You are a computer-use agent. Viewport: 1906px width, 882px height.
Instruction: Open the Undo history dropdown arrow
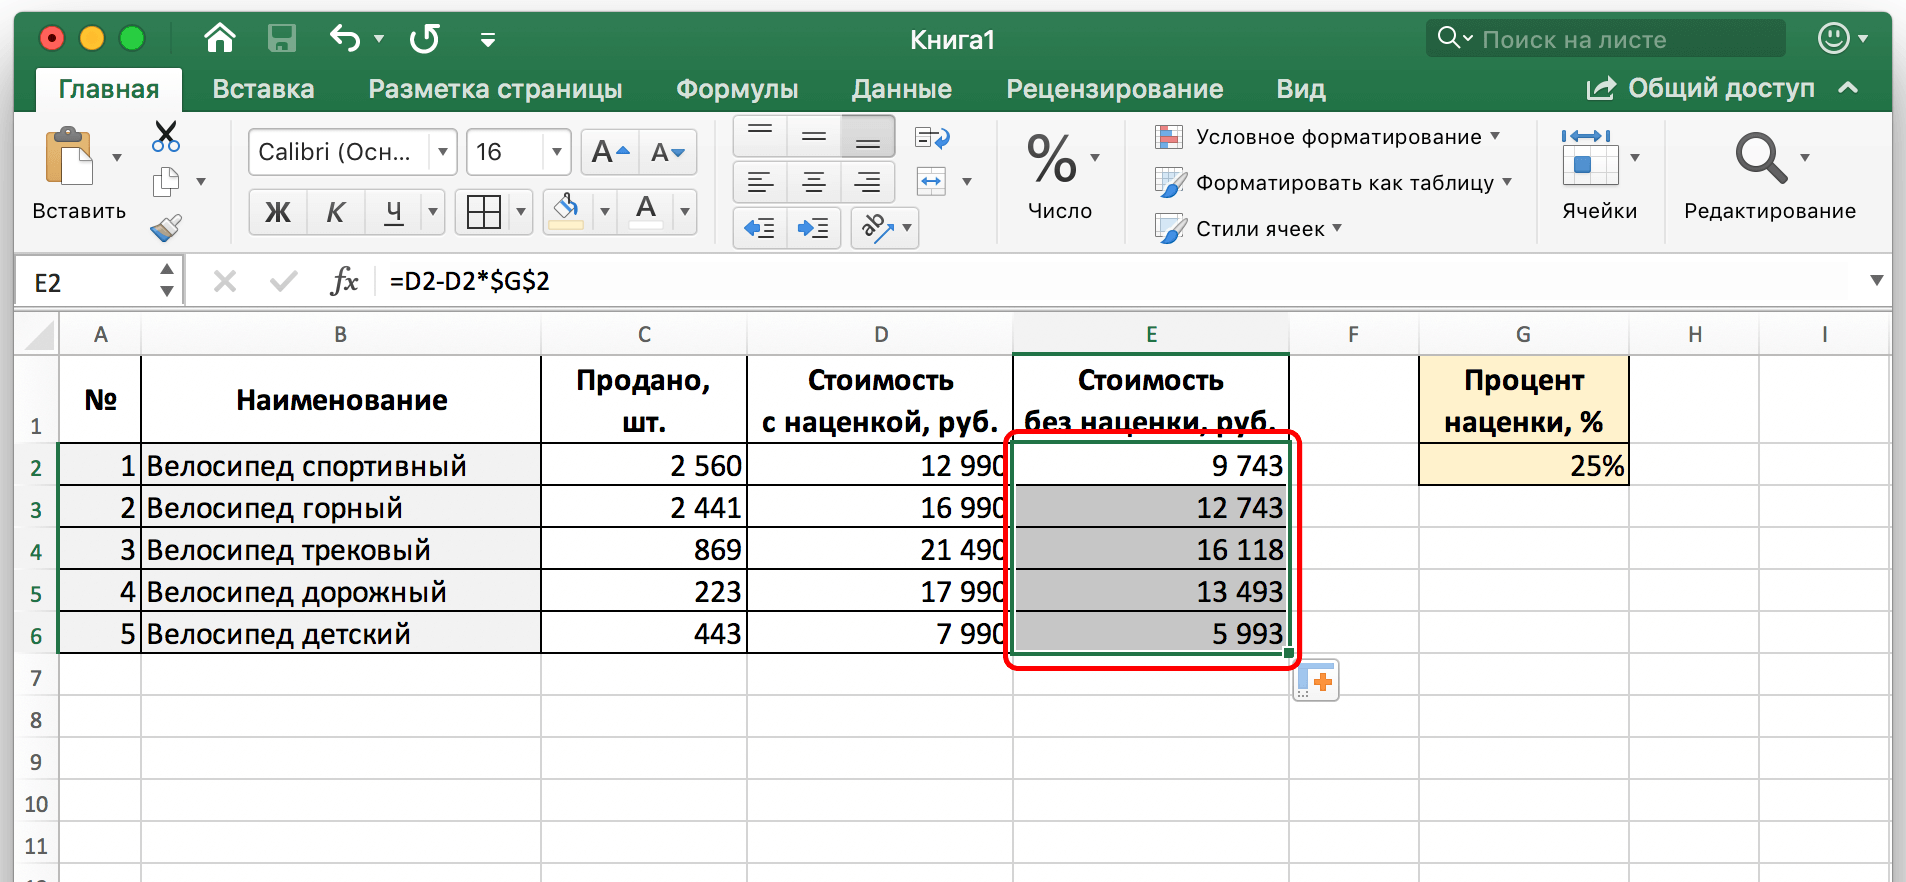pos(379,39)
